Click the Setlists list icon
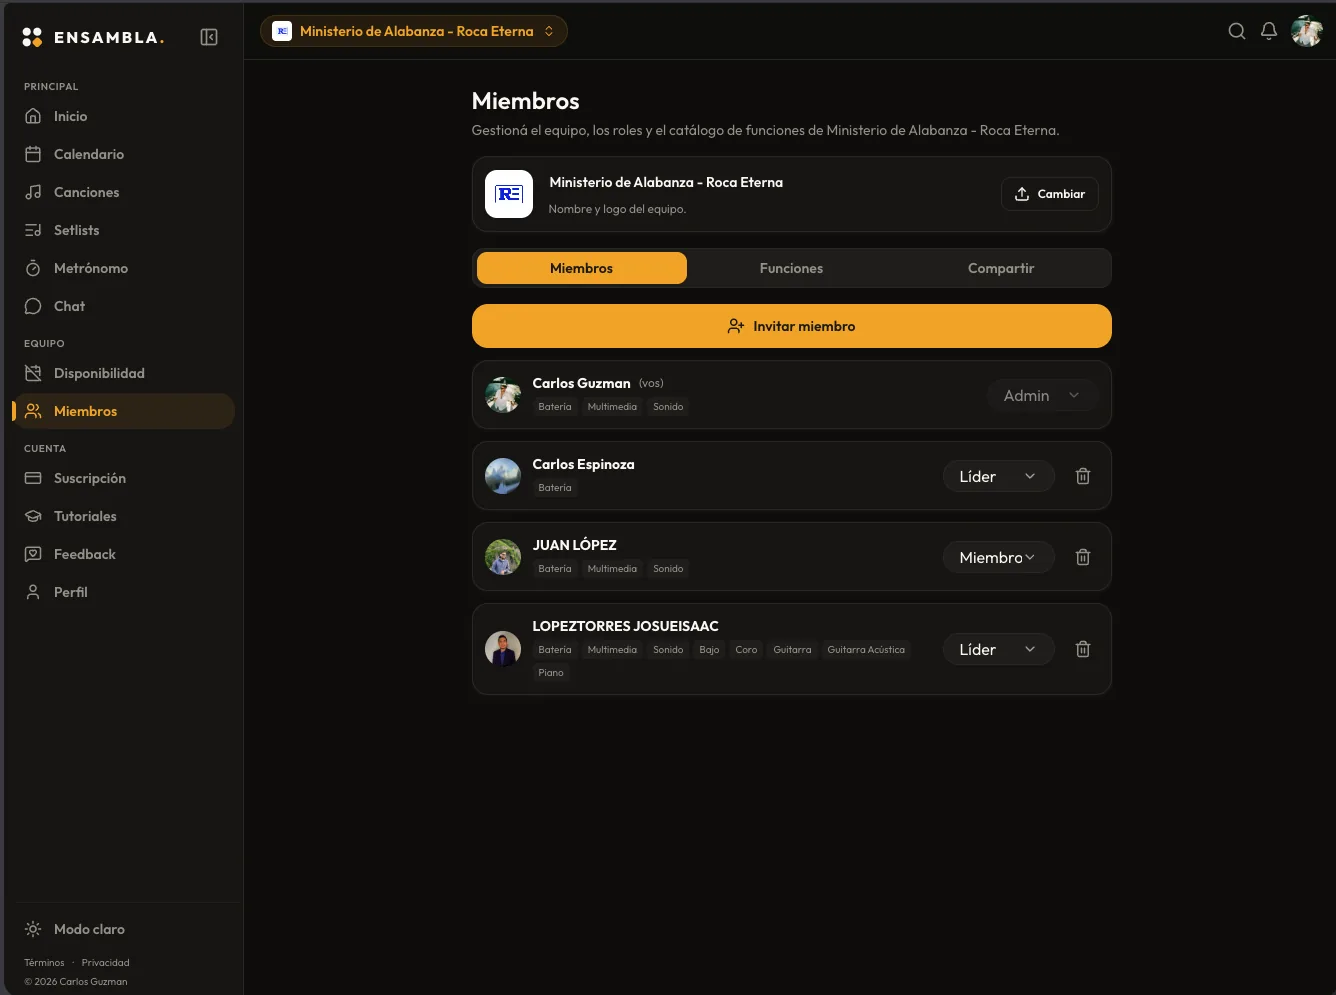This screenshot has width=1336, height=995. tap(33, 230)
